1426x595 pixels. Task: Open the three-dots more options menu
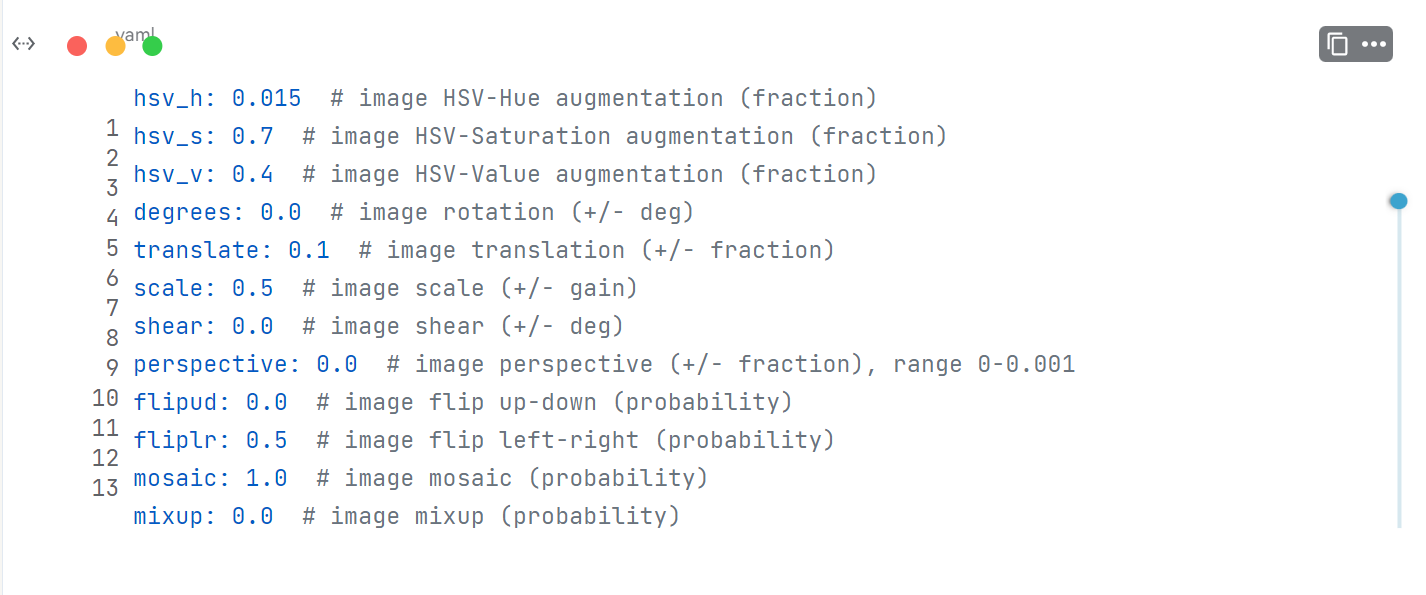point(1374,44)
